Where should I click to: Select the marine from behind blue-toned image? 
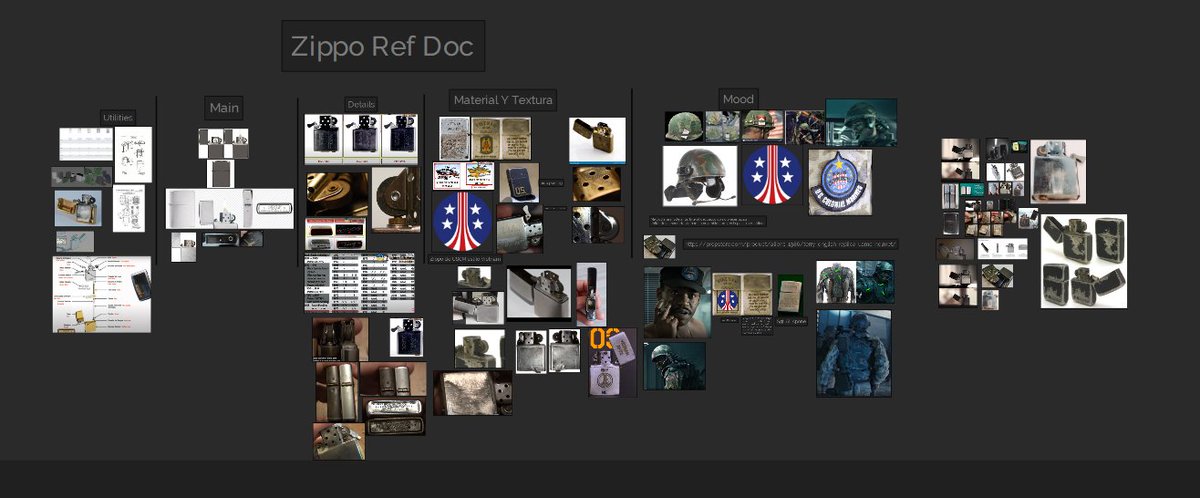coord(853,353)
